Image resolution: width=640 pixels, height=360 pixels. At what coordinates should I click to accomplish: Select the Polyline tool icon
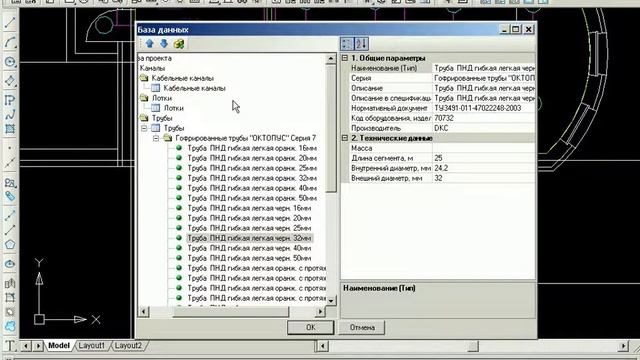(x=10, y=100)
